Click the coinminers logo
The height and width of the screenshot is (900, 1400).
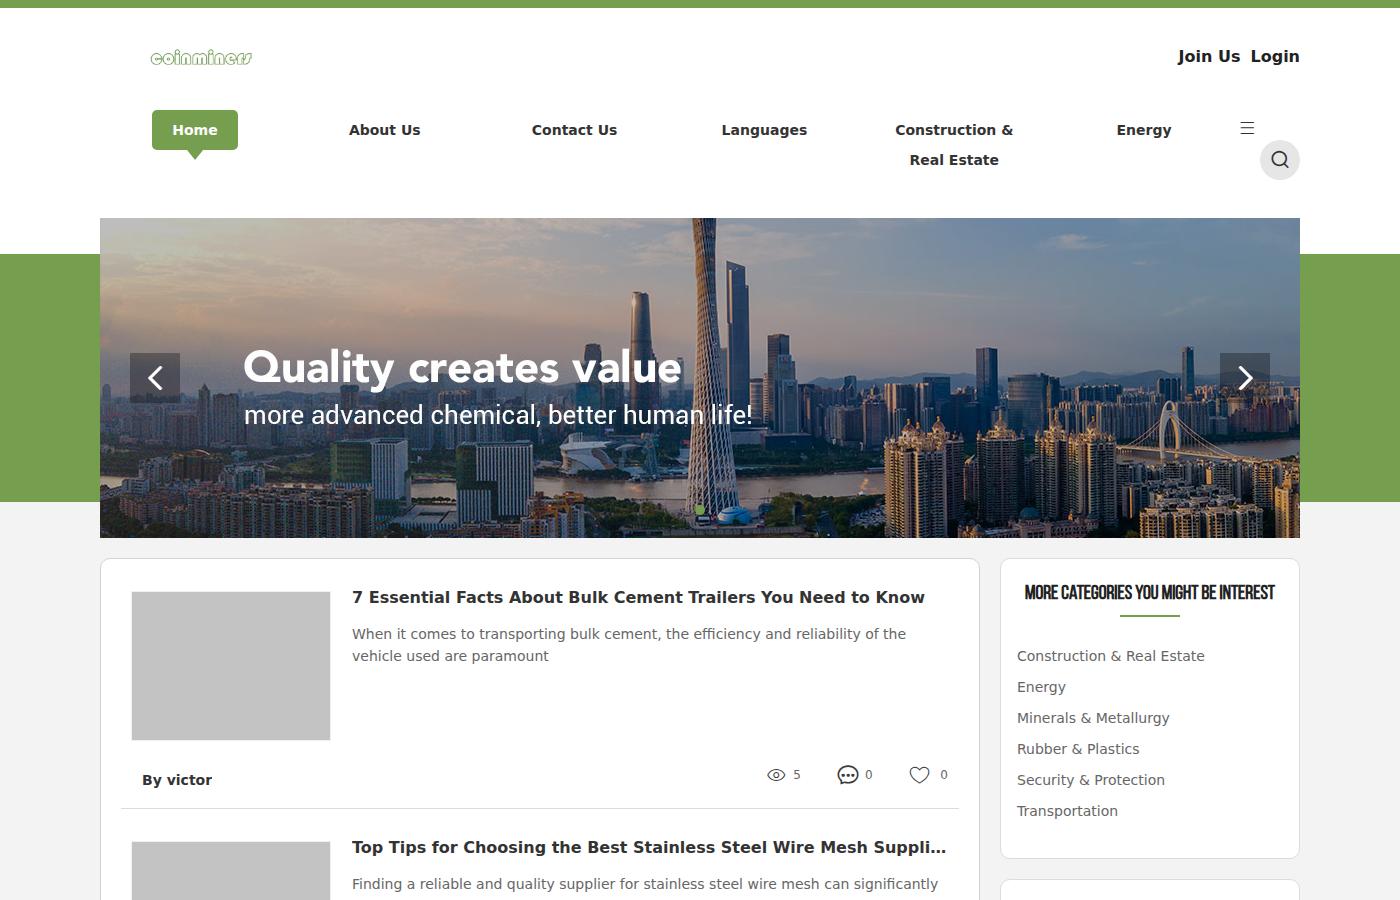point(201,58)
